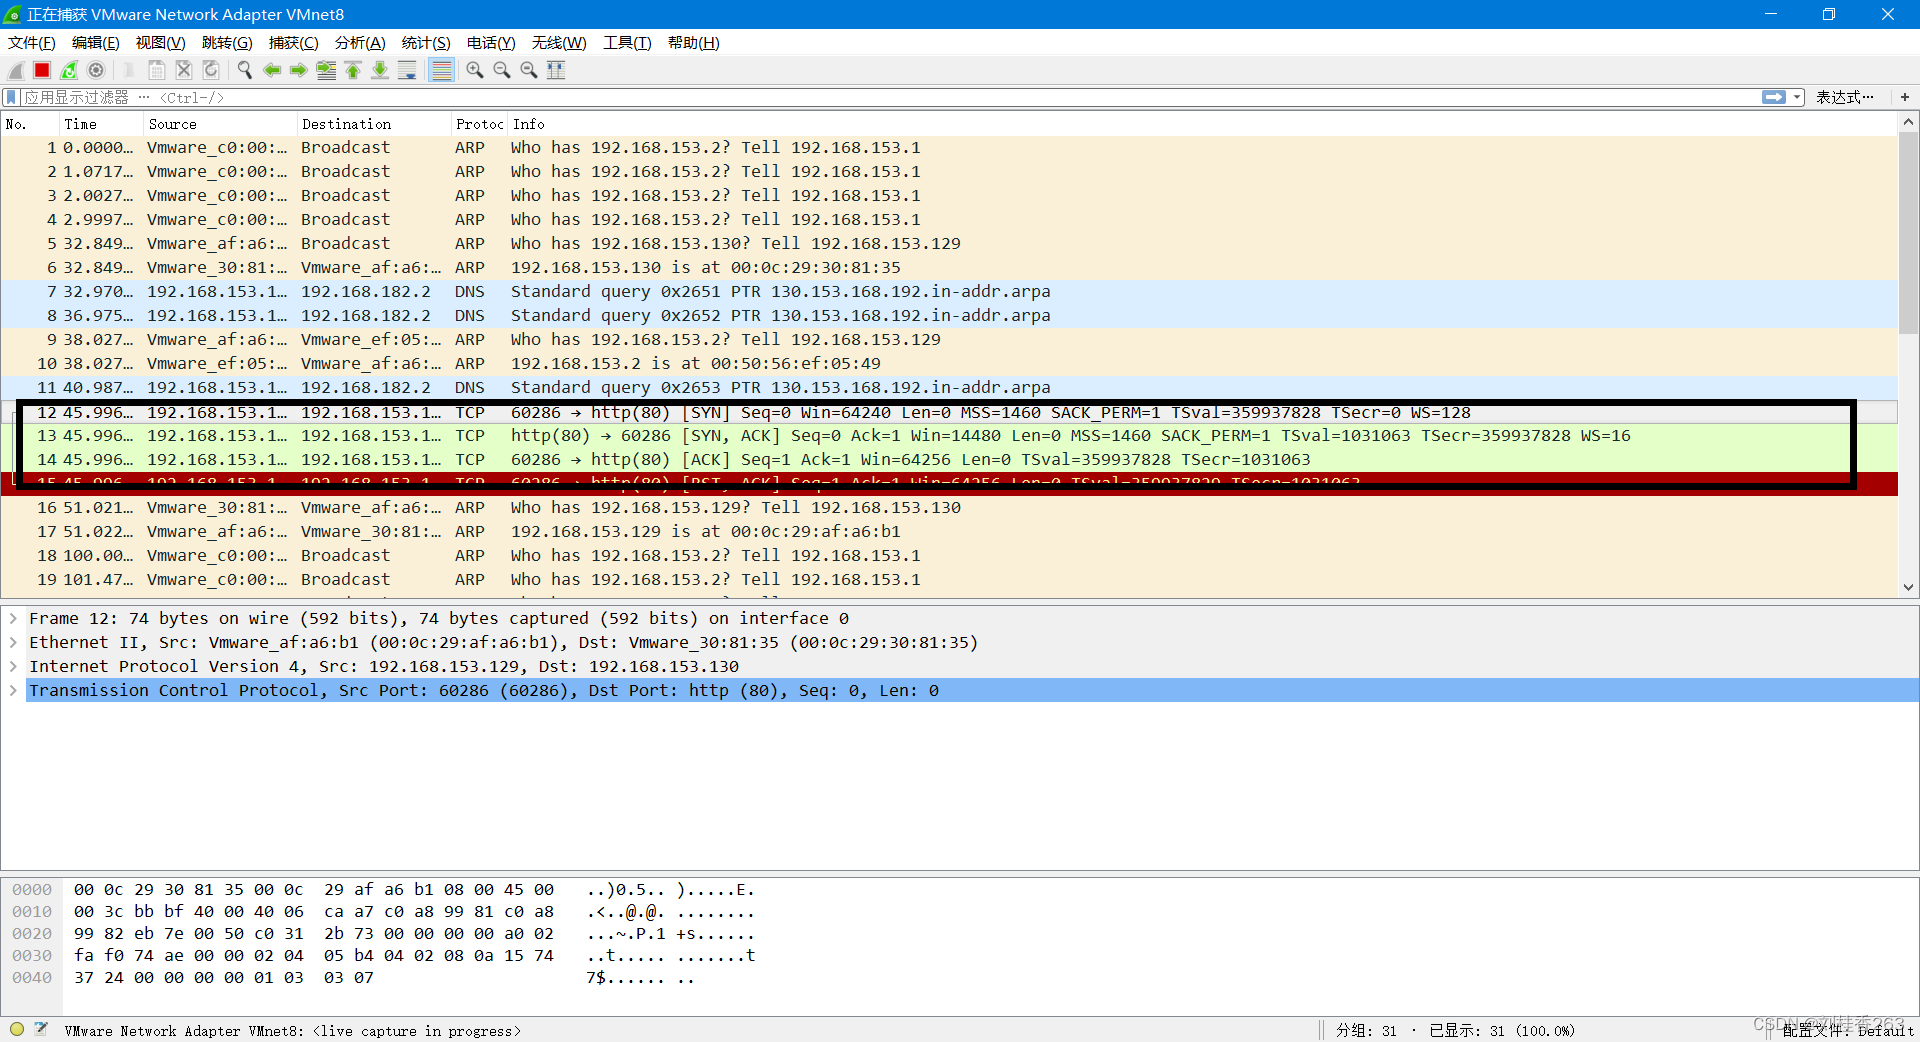Select packet 10 ARP is-at row
This screenshot has width=1920, height=1042.
(948, 364)
